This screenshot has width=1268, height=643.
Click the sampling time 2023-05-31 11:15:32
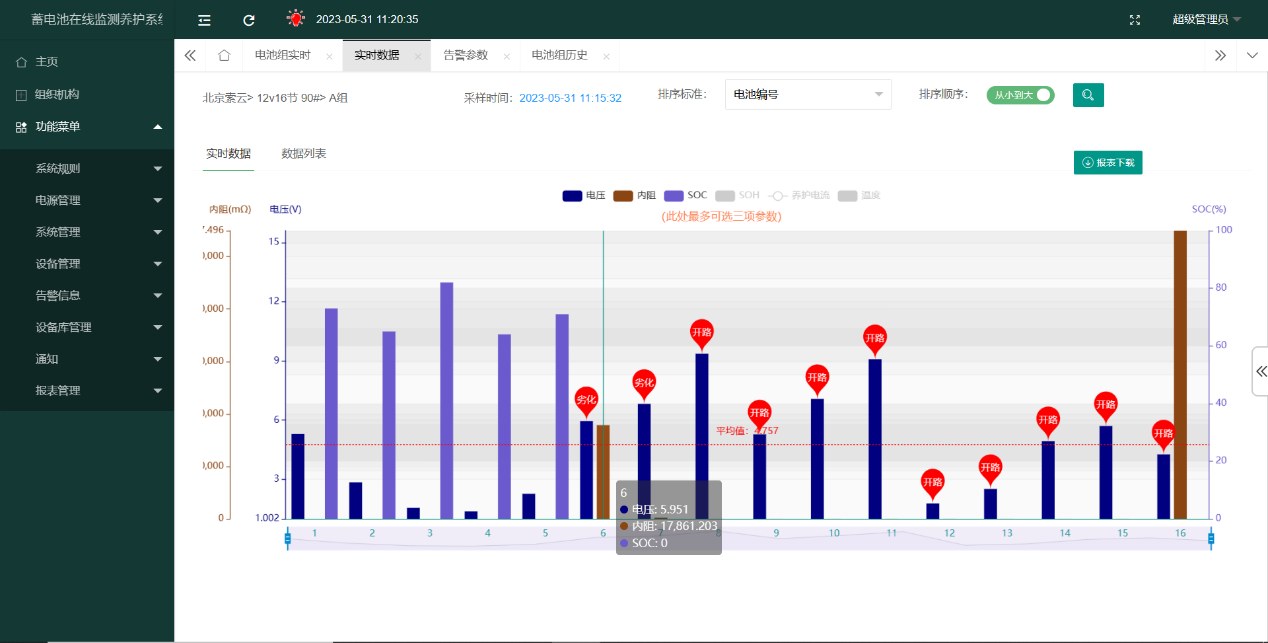tap(570, 98)
